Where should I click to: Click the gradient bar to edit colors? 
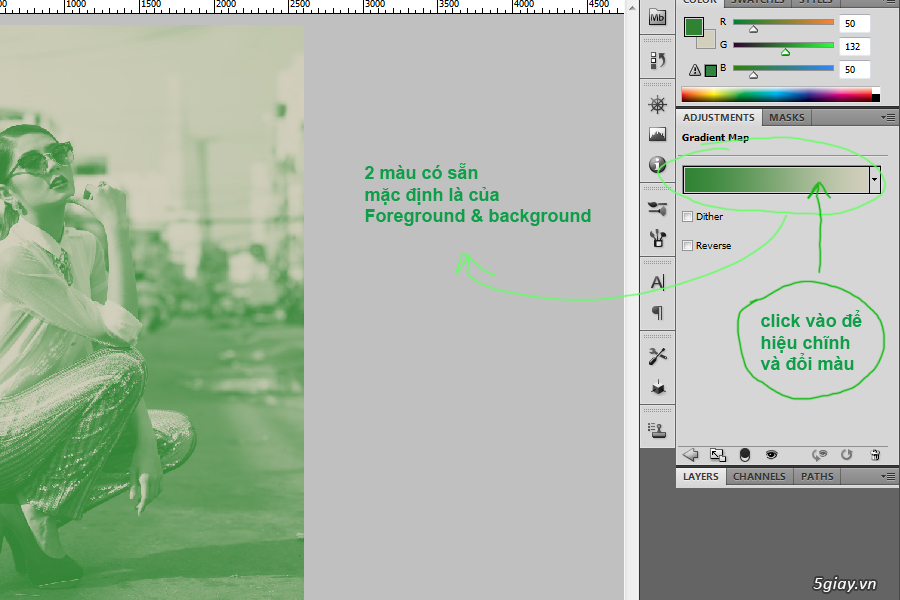[775, 180]
